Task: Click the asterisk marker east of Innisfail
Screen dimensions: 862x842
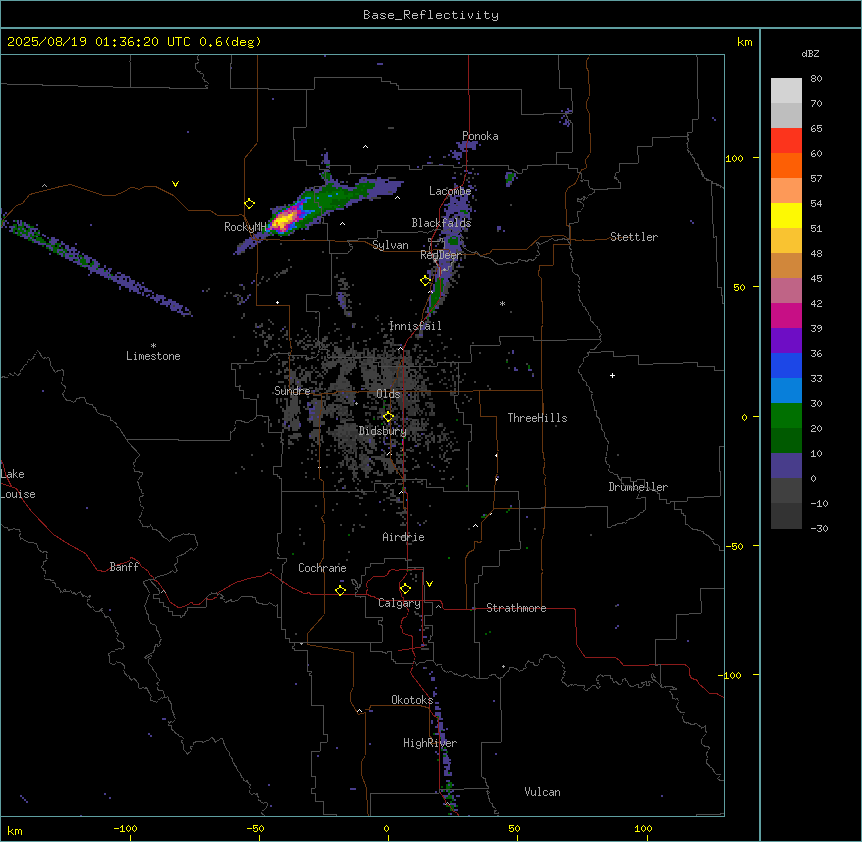Action: point(502,303)
